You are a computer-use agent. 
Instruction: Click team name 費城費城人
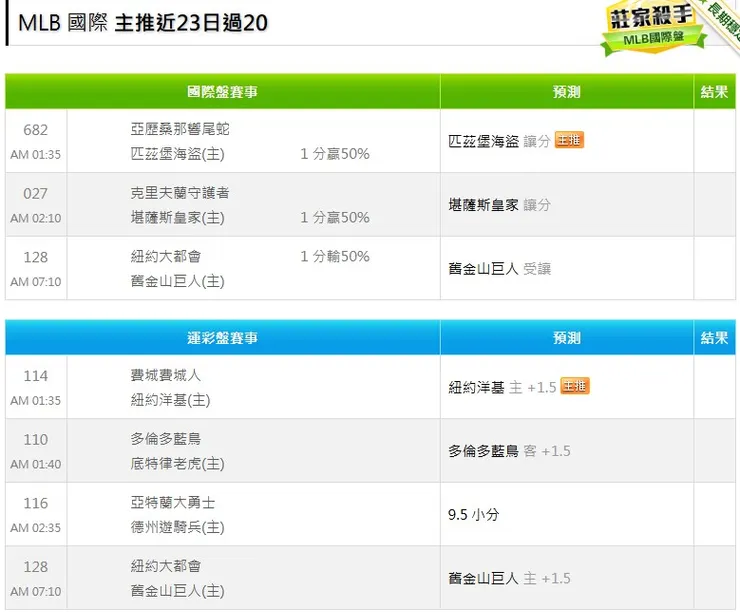click(x=166, y=375)
